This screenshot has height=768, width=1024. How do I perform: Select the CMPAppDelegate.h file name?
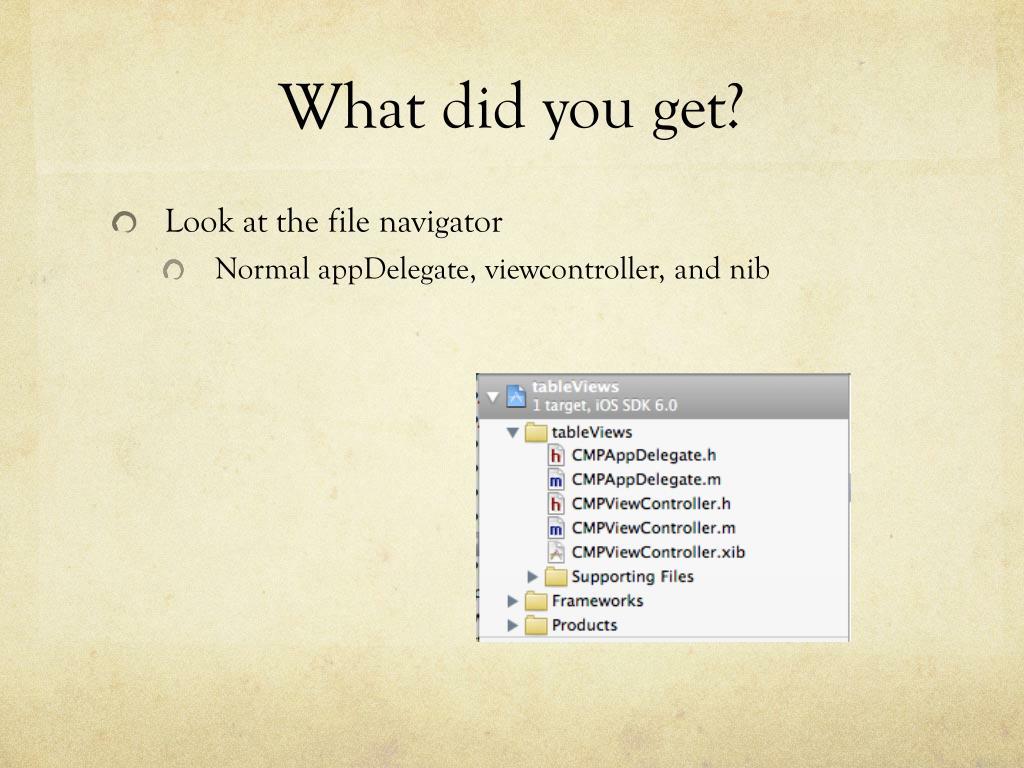(644, 455)
